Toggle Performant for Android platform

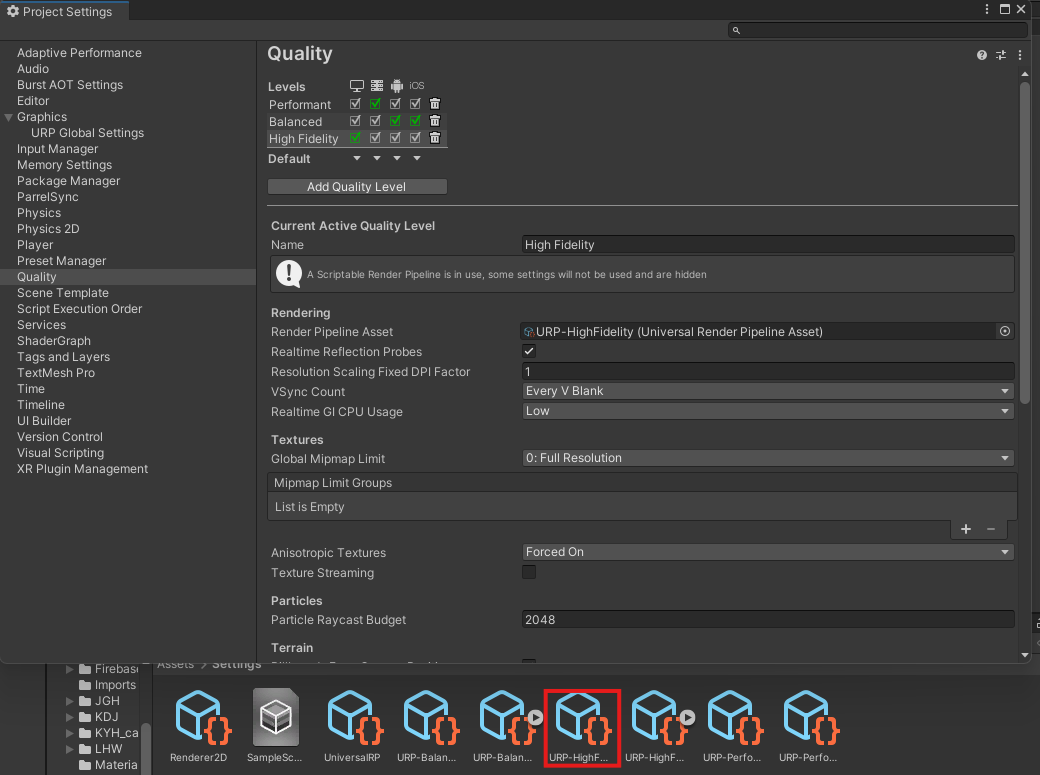(x=395, y=104)
